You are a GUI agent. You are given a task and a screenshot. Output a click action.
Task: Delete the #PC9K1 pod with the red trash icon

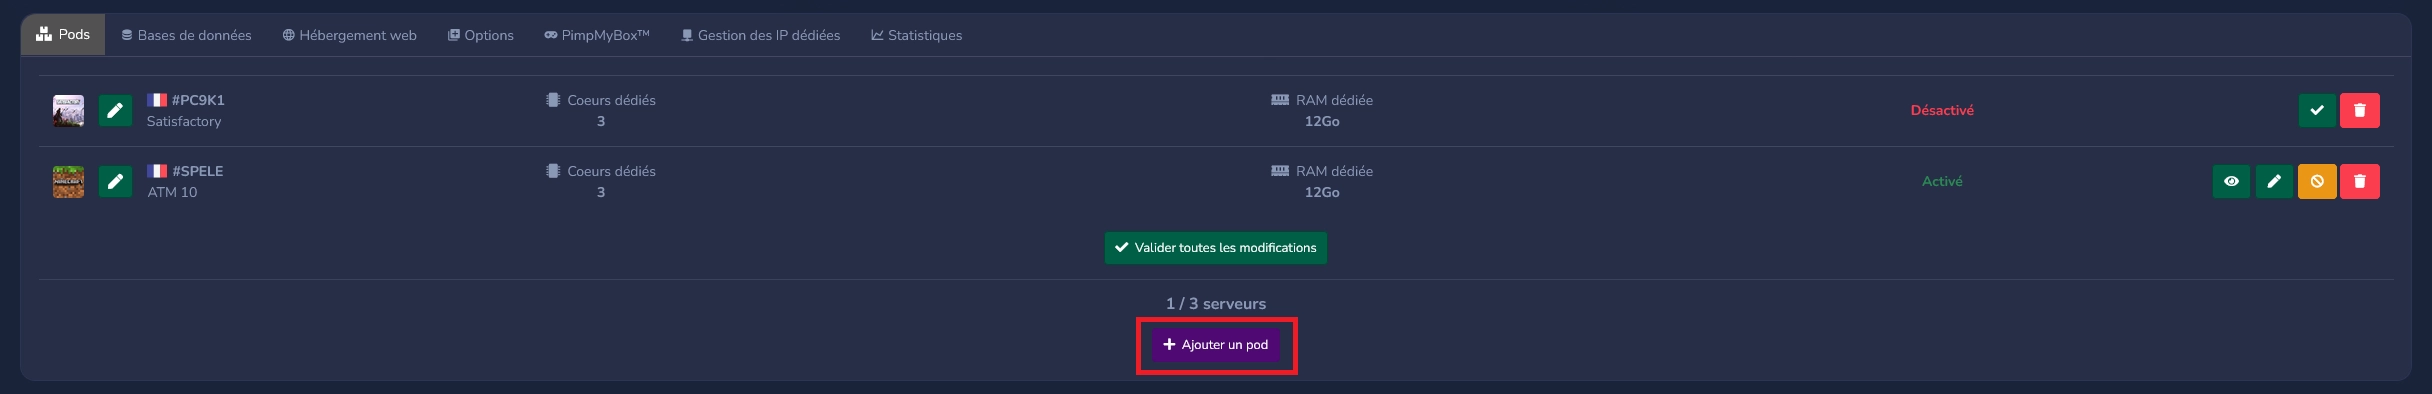click(2360, 110)
